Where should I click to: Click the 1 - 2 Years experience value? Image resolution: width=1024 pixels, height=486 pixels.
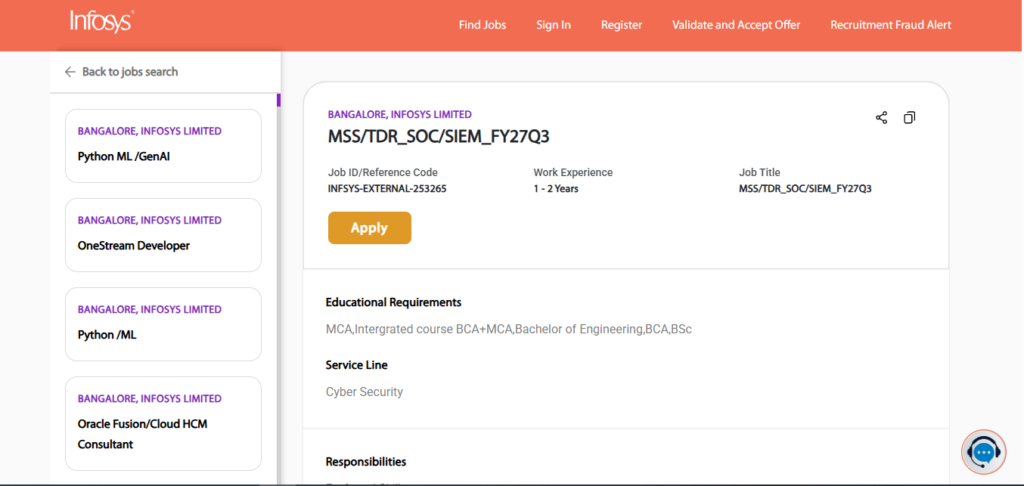click(556, 189)
